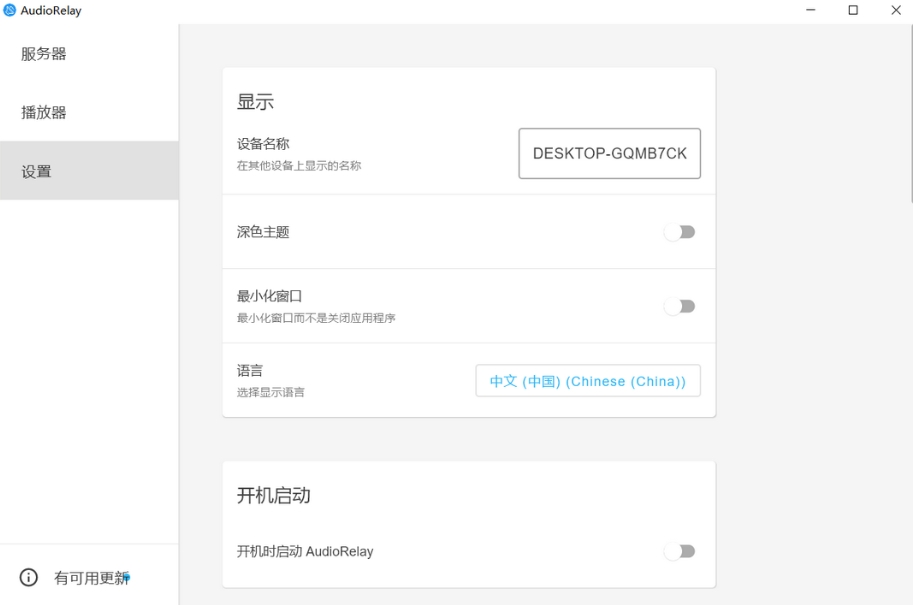
Task: Open the 播放器 section
Action: pos(89,112)
